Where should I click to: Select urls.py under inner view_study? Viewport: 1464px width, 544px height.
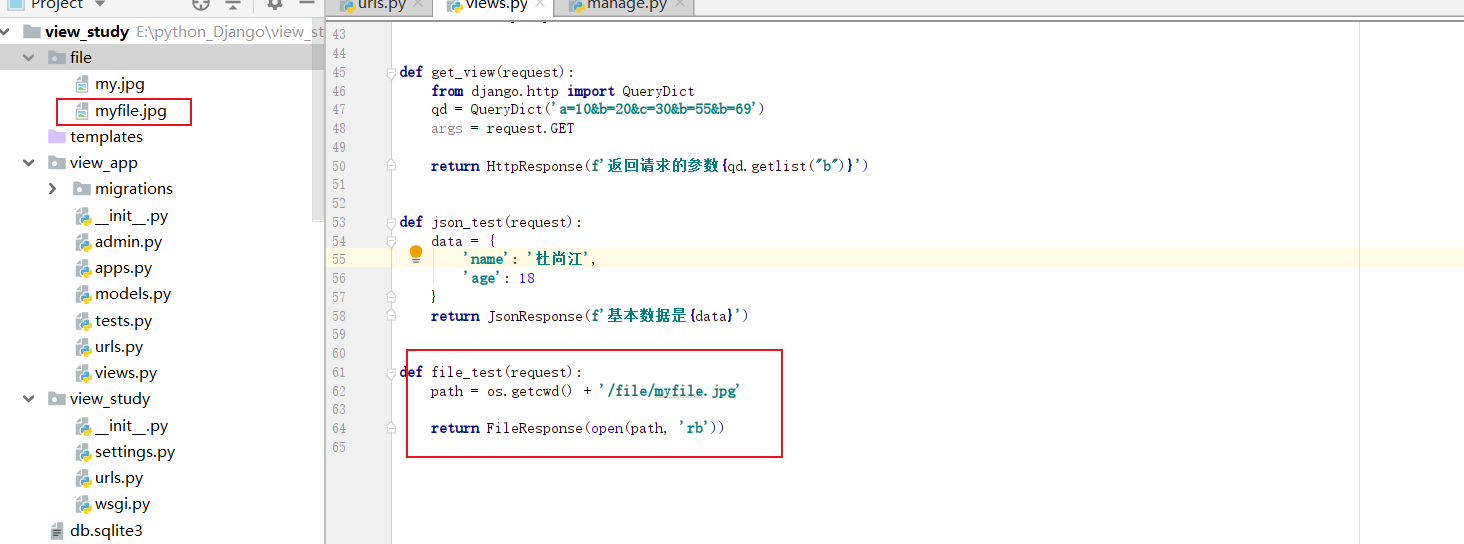point(119,478)
